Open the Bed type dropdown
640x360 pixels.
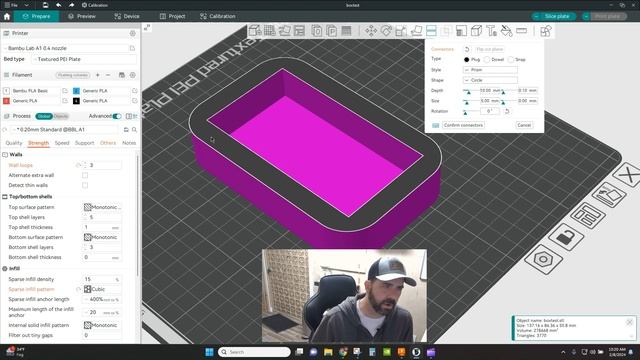(84, 59)
